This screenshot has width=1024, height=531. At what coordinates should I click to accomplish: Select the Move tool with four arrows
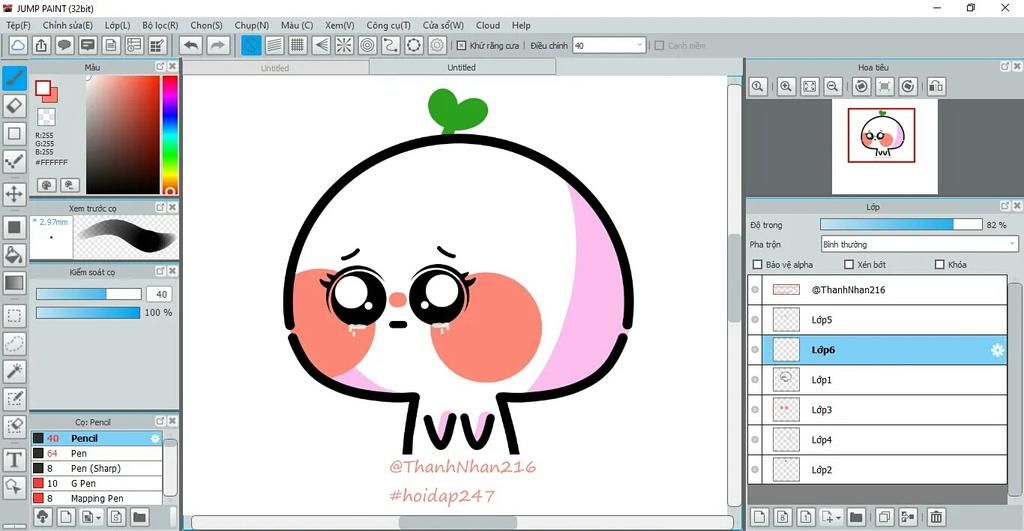coord(14,193)
